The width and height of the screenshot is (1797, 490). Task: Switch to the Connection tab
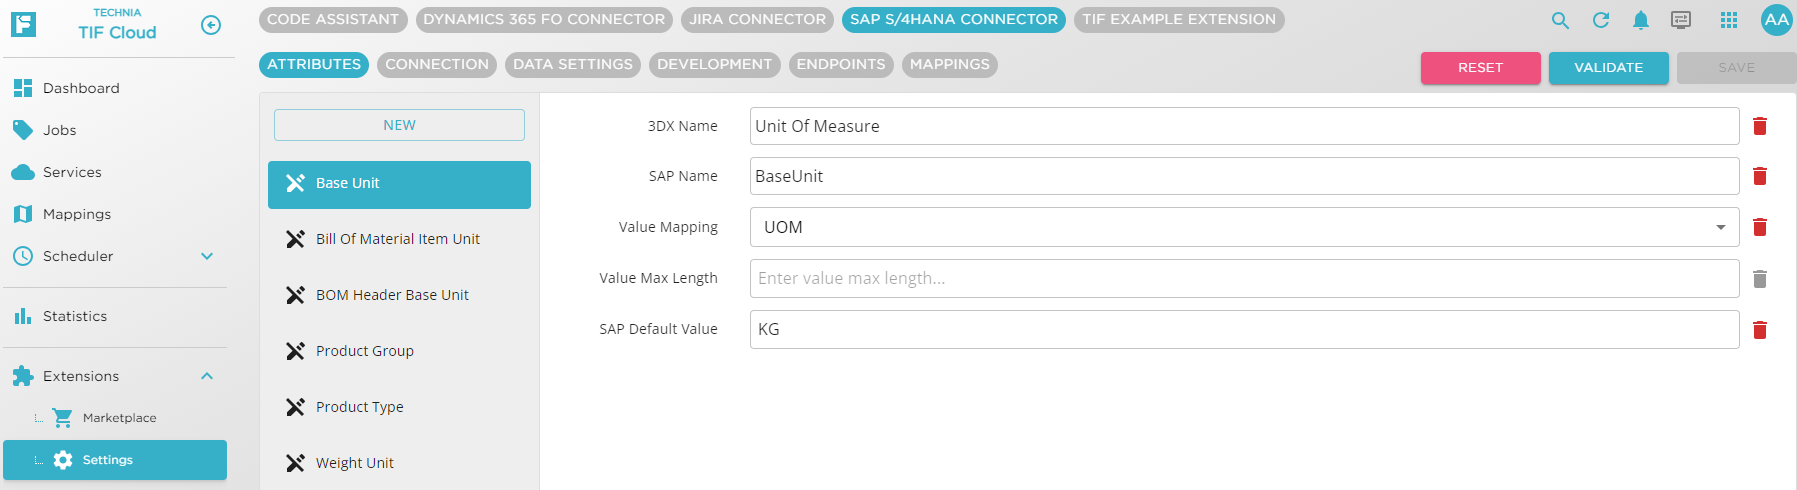tap(437, 65)
